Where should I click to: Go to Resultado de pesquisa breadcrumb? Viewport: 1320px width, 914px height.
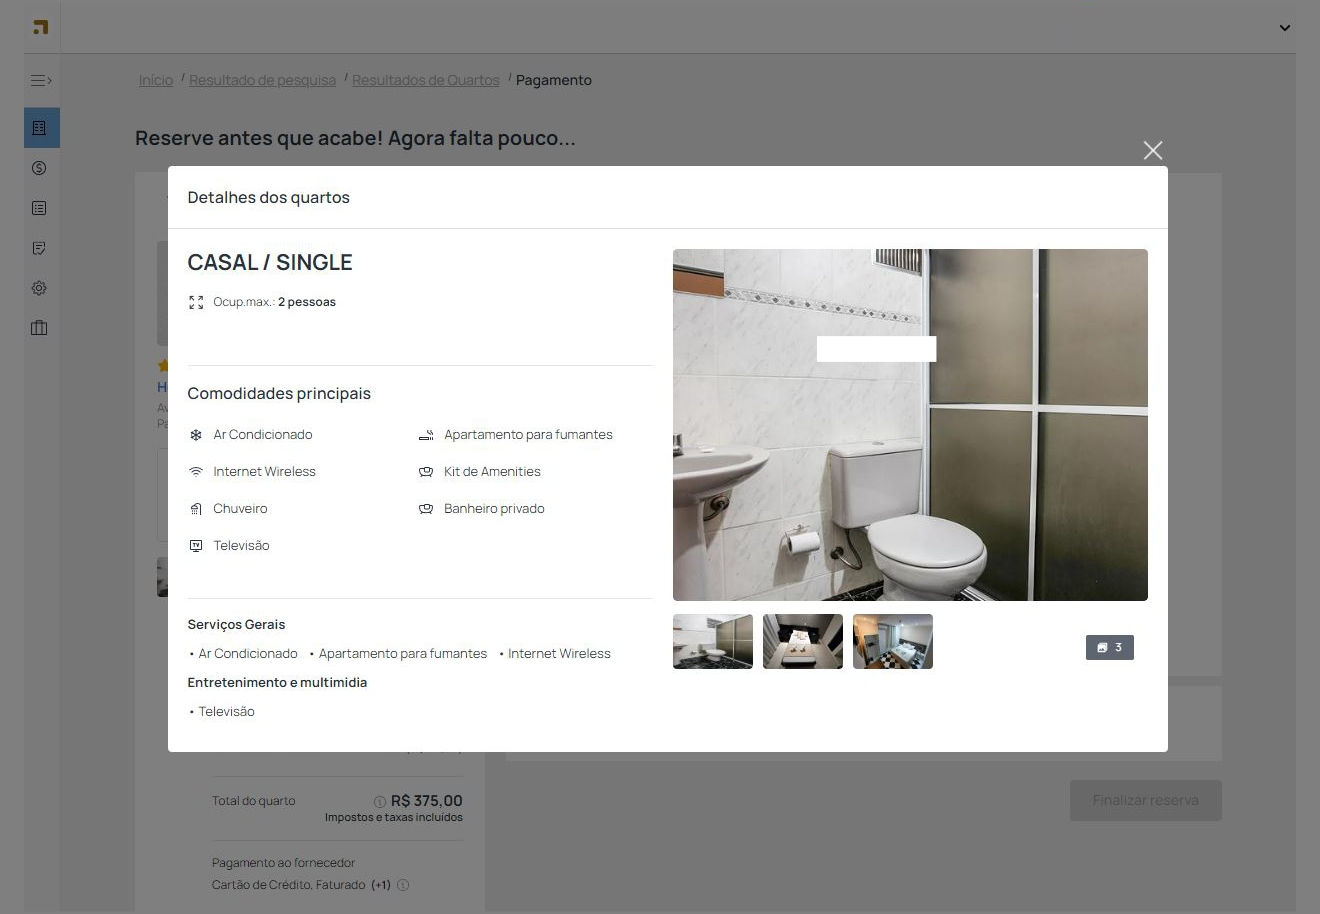tap(262, 80)
